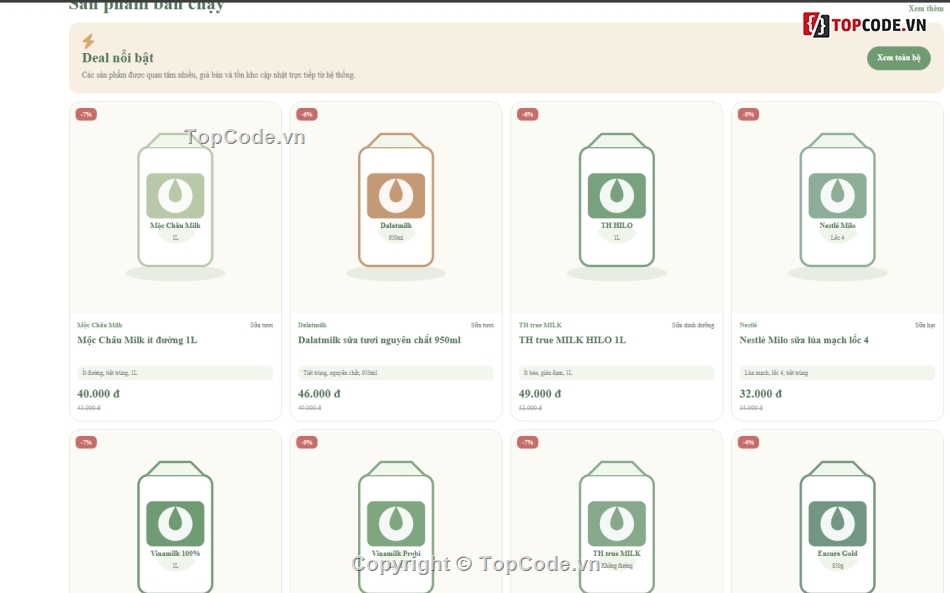Viewport: 950px width, 593px height.
Task: Click 'Sữa tươi' category on Dalatmilk card
Action: (x=482, y=325)
